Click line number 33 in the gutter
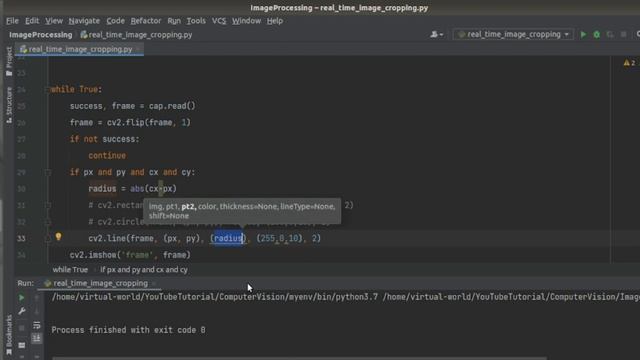 (x=21, y=238)
